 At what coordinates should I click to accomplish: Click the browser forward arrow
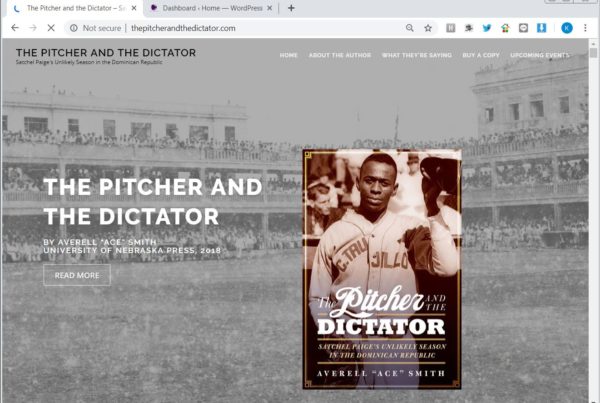(x=33, y=28)
